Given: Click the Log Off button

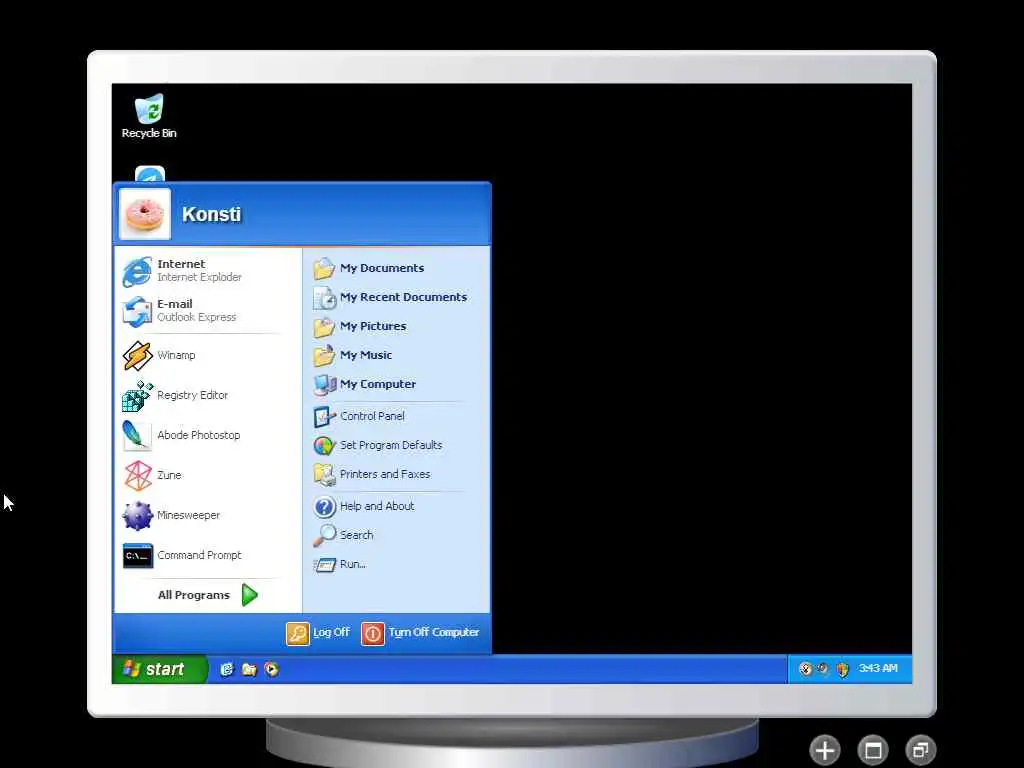Looking at the screenshot, I should pyautogui.click(x=319, y=633).
